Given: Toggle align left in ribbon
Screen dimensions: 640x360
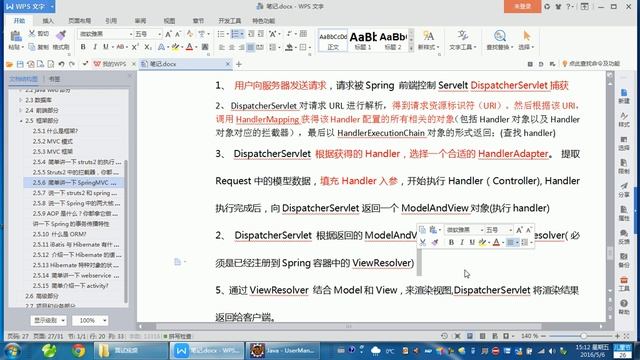Looking at the screenshot, I should coord(222,47).
